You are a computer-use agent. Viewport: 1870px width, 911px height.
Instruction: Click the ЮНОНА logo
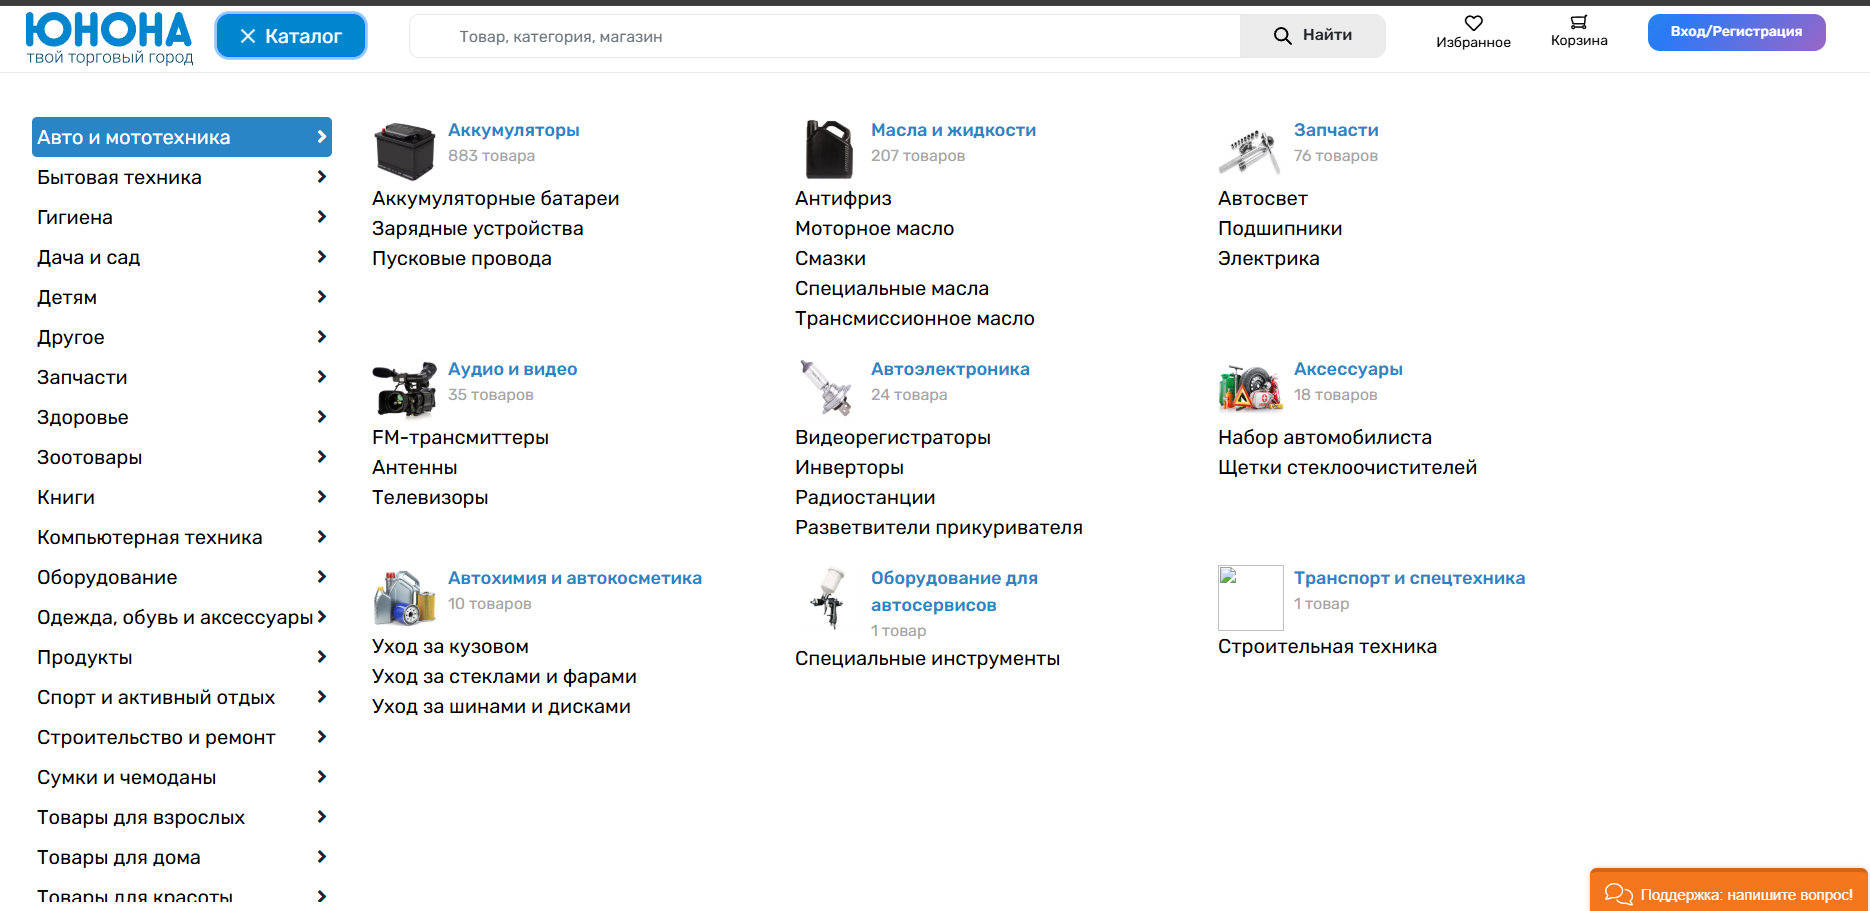coord(109,39)
